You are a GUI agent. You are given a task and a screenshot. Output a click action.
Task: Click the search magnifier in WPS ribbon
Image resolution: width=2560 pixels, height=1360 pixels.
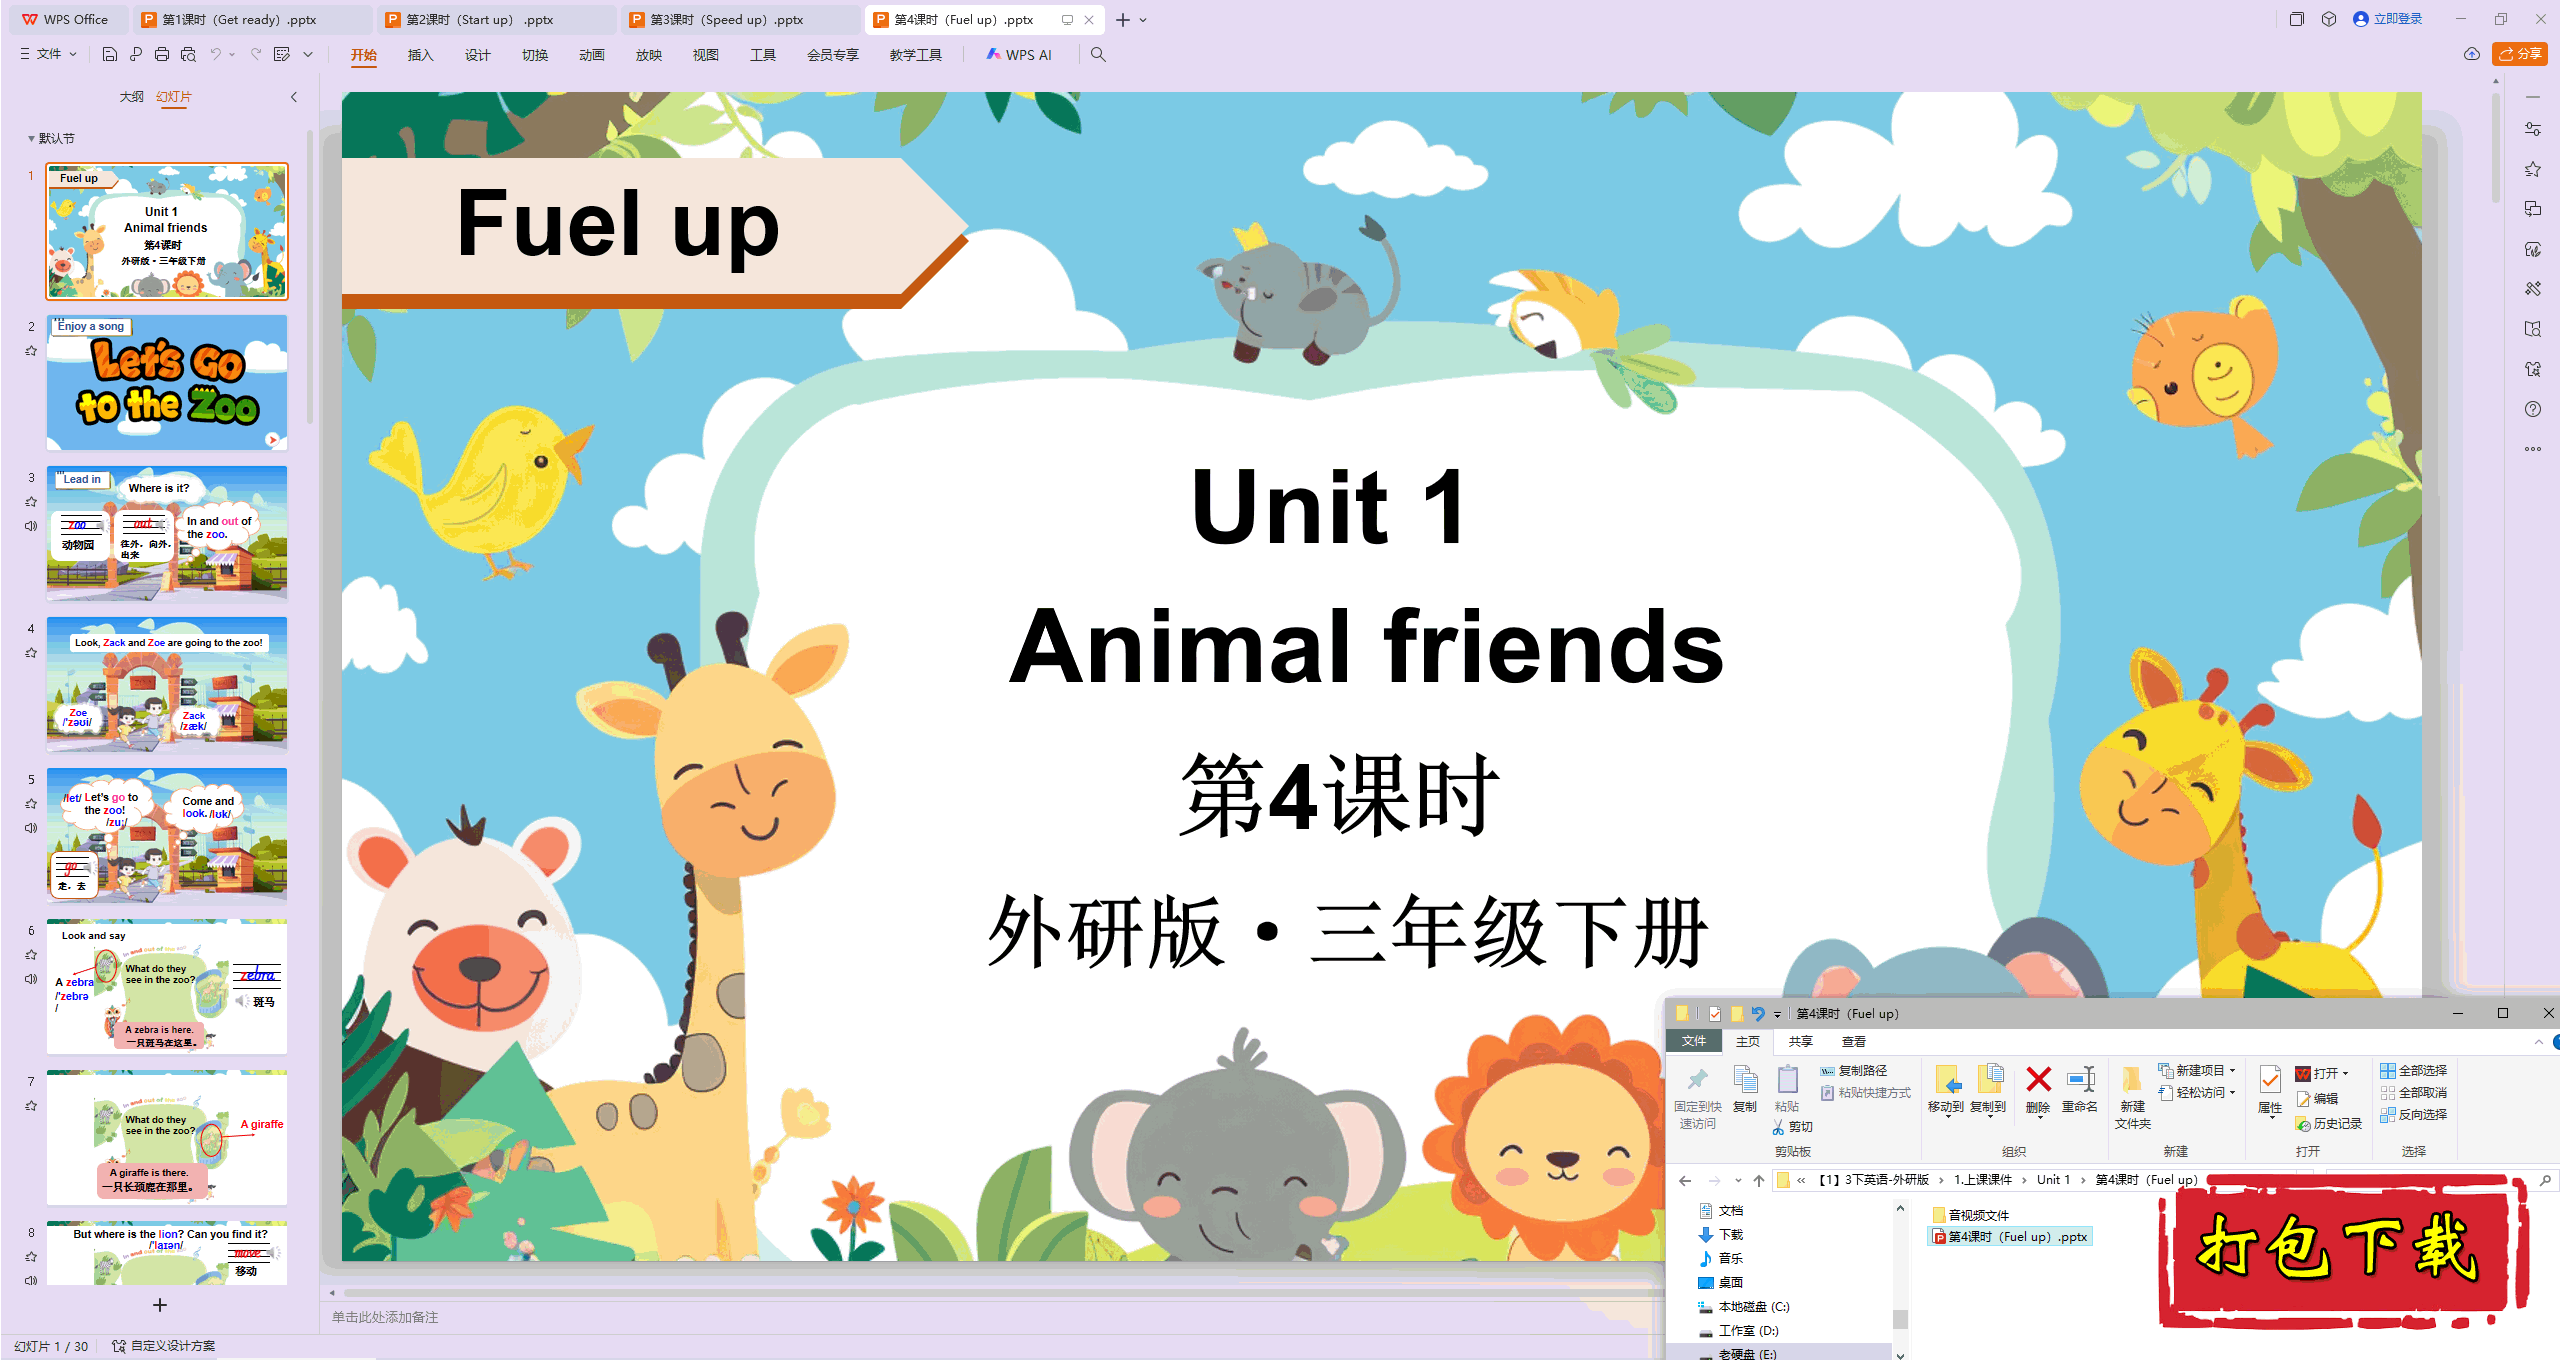(x=1098, y=54)
